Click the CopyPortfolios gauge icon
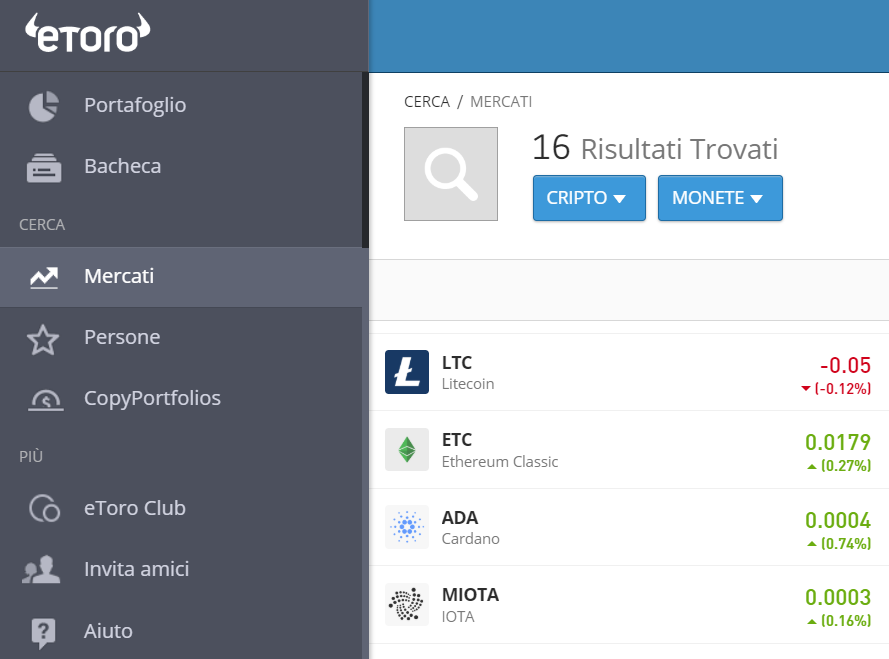This screenshot has width=889, height=659. click(x=45, y=400)
